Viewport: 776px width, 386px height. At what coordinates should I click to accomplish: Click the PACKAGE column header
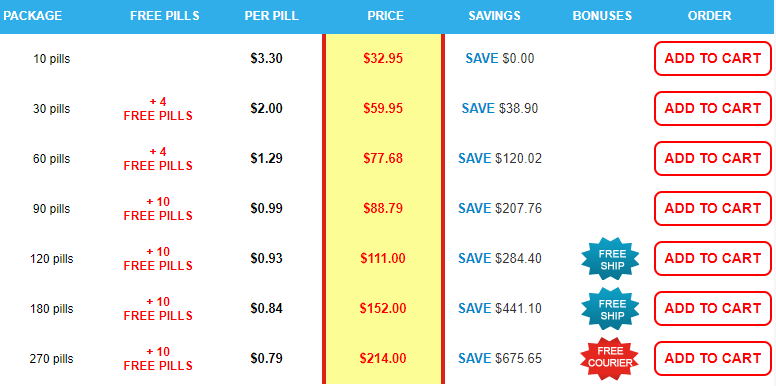tap(33, 16)
